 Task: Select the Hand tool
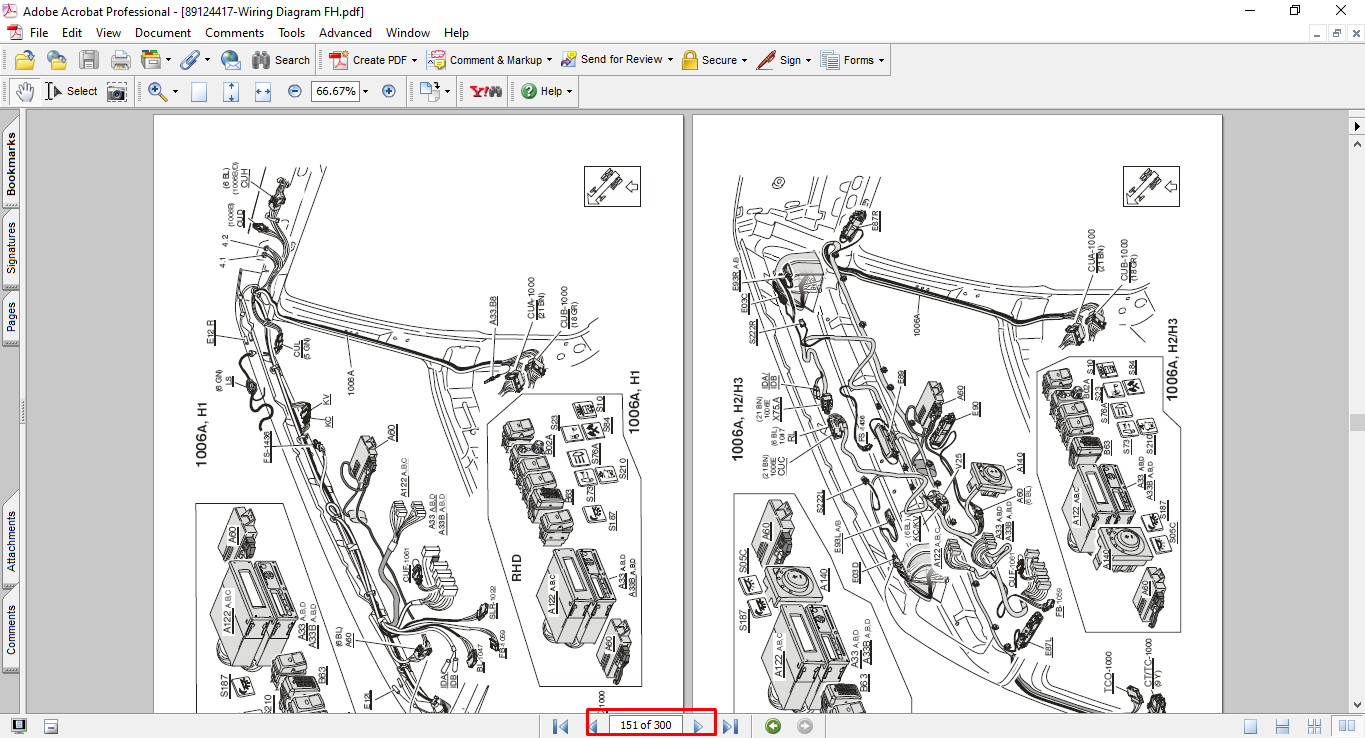coord(25,91)
